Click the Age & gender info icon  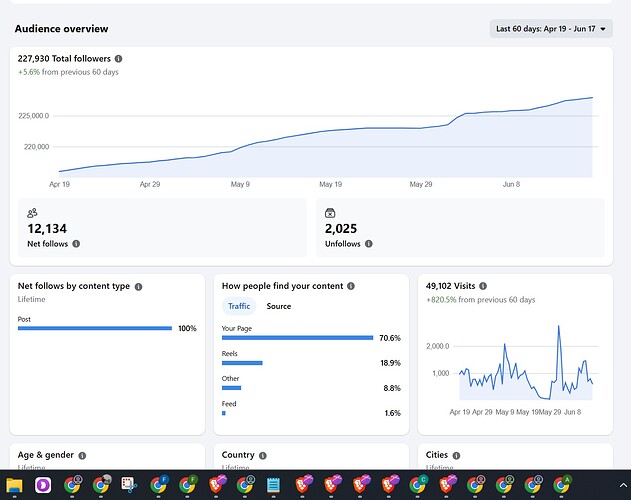click(x=82, y=455)
